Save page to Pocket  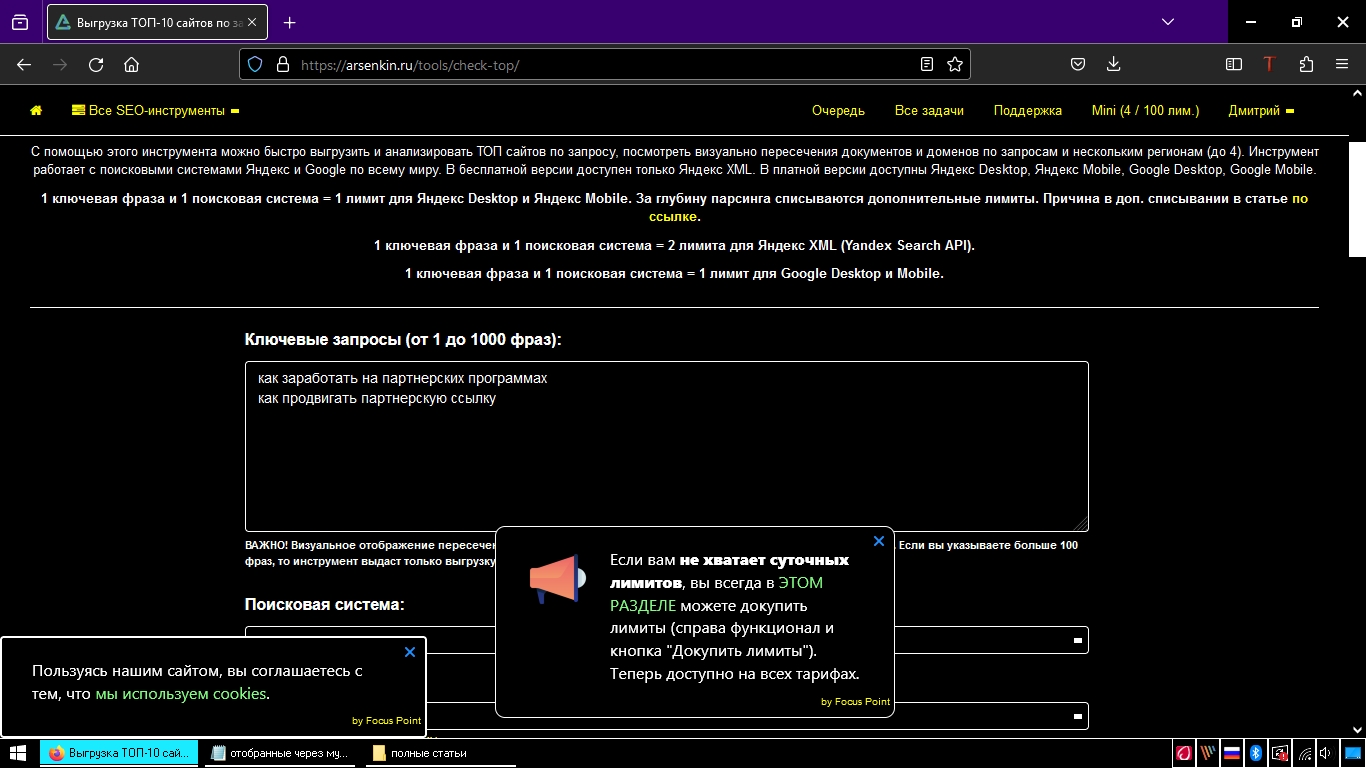point(1078,64)
